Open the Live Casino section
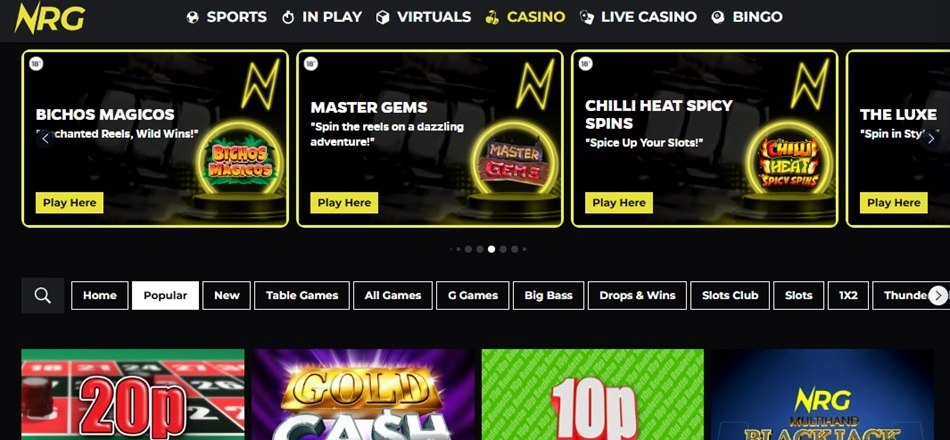The width and height of the screenshot is (950, 440). tap(638, 17)
